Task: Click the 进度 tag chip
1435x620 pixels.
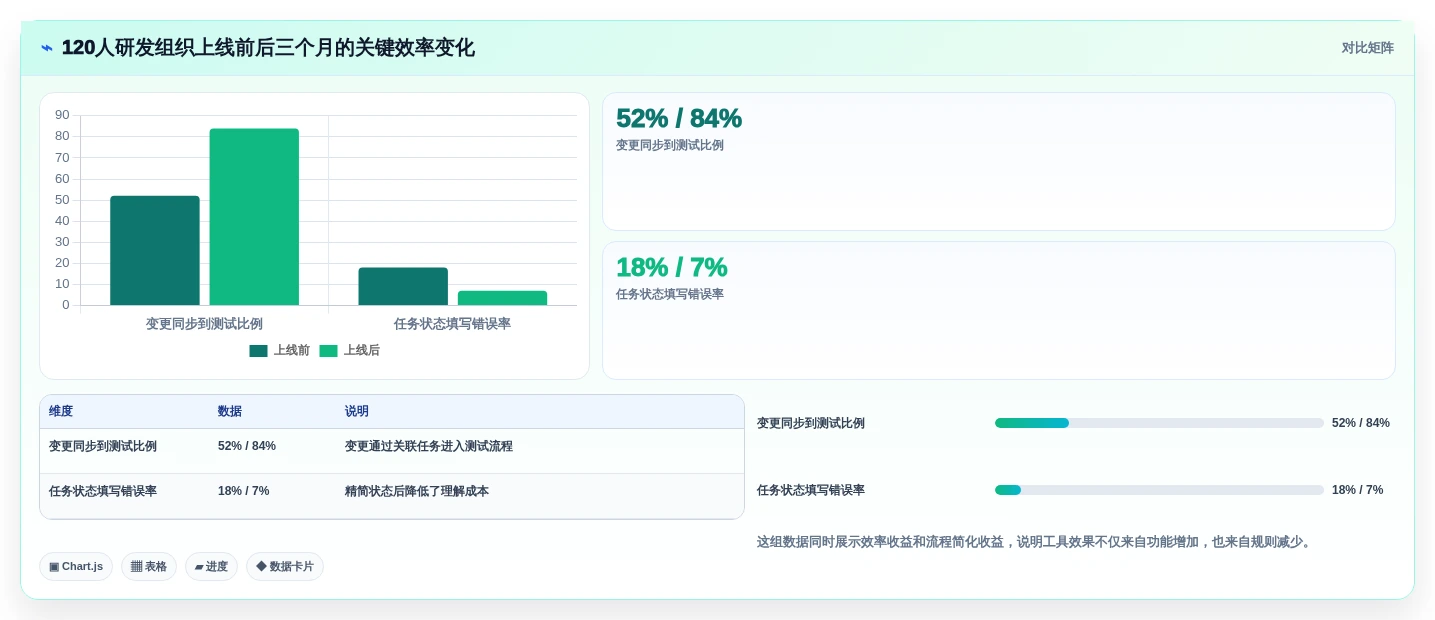Action: (x=211, y=567)
